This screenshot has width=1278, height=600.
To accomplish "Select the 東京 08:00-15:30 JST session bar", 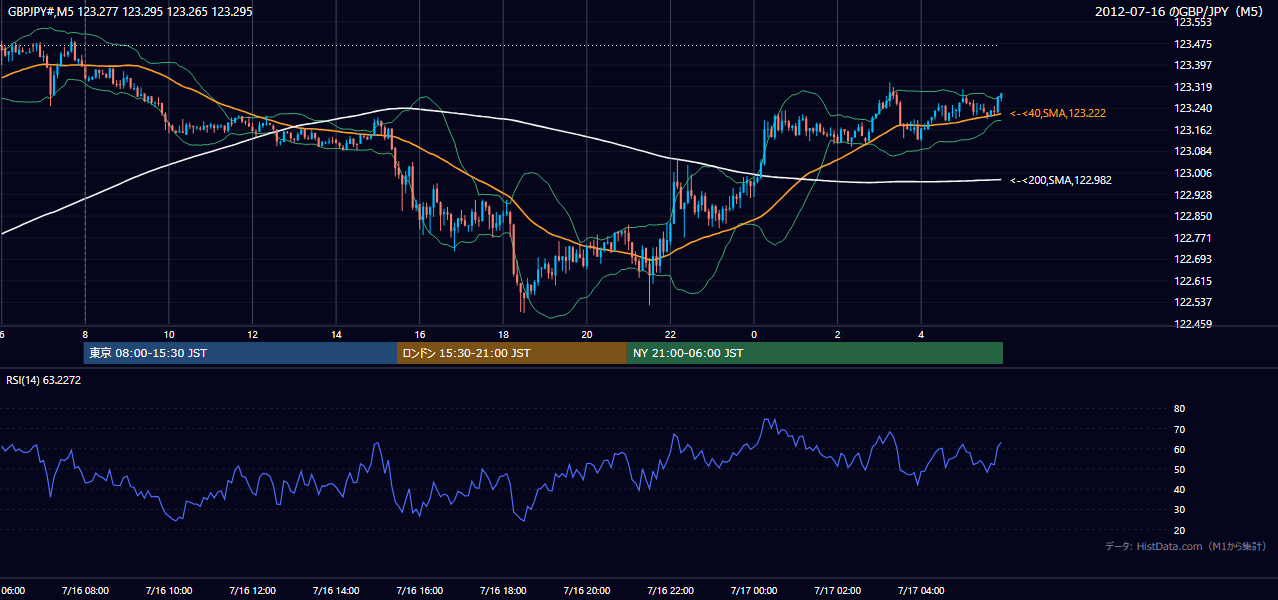I will pyautogui.click(x=240, y=353).
